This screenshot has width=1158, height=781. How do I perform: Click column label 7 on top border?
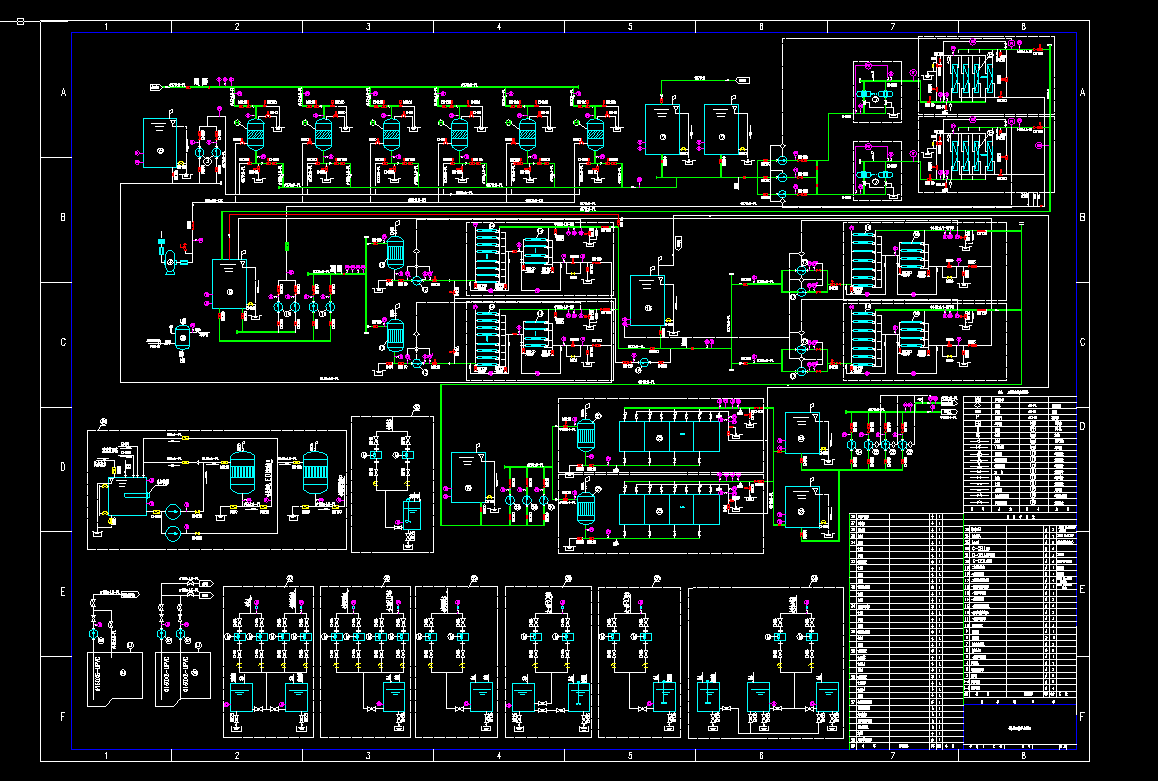click(x=892, y=27)
